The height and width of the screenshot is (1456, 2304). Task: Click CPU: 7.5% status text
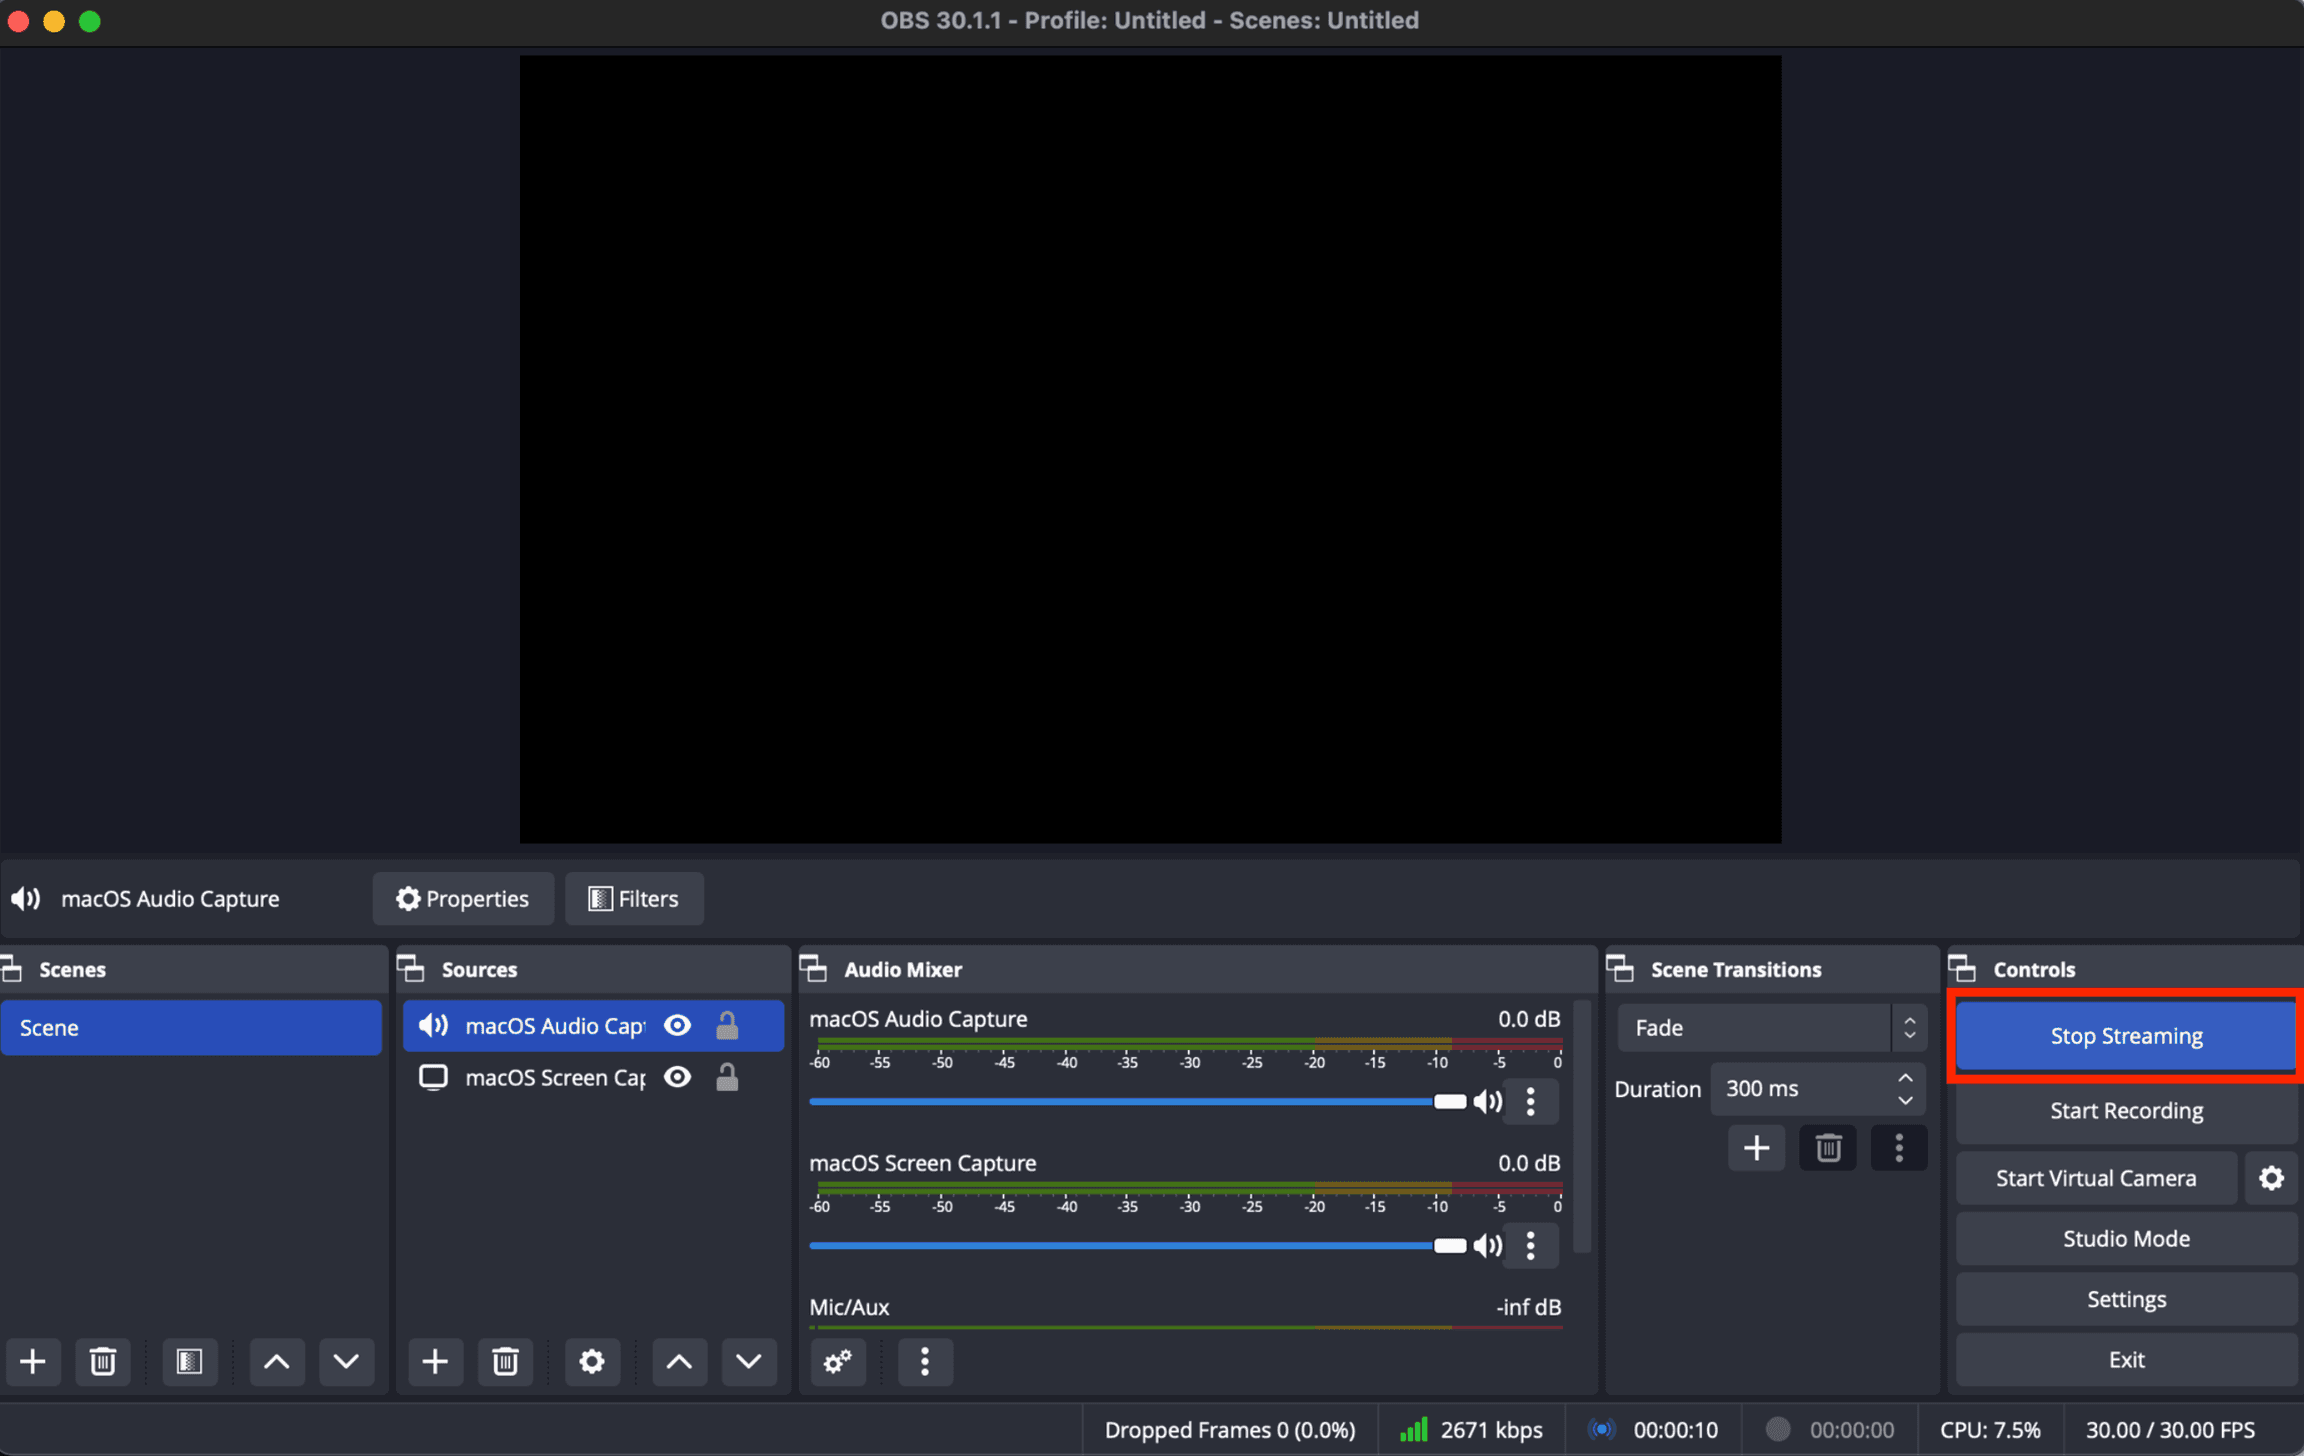pos(1990,1430)
